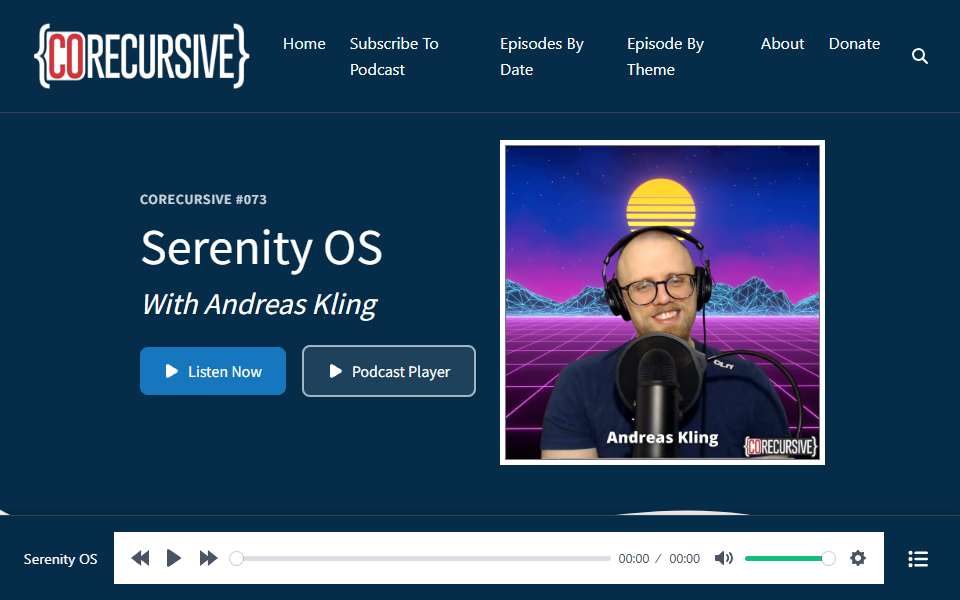
Task: Click the Andreas Kling episode cover image
Action: pos(662,302)
